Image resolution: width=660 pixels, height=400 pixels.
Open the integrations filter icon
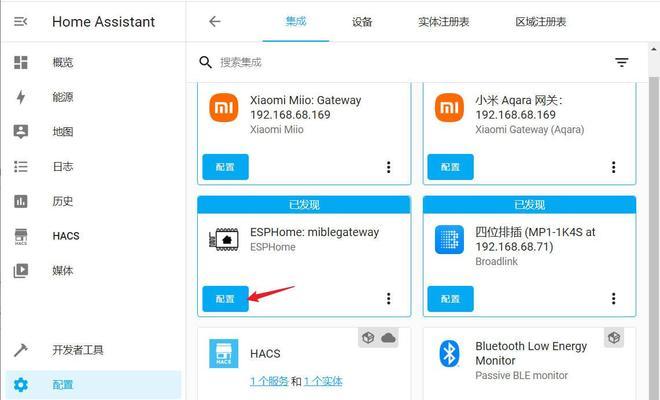click(x=622, y=62)
